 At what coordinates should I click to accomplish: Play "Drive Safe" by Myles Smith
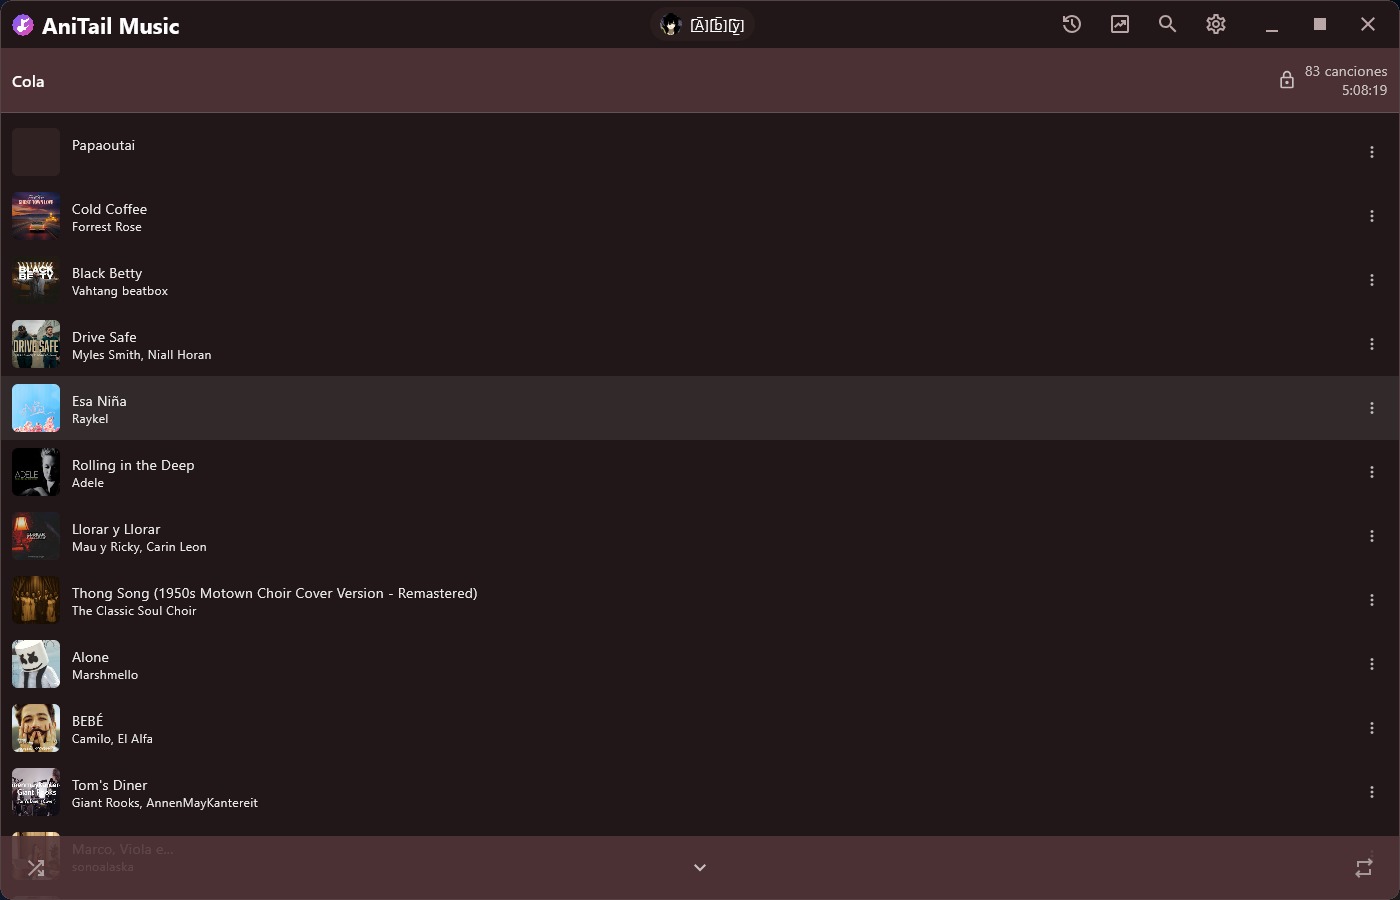pos(400,344)
